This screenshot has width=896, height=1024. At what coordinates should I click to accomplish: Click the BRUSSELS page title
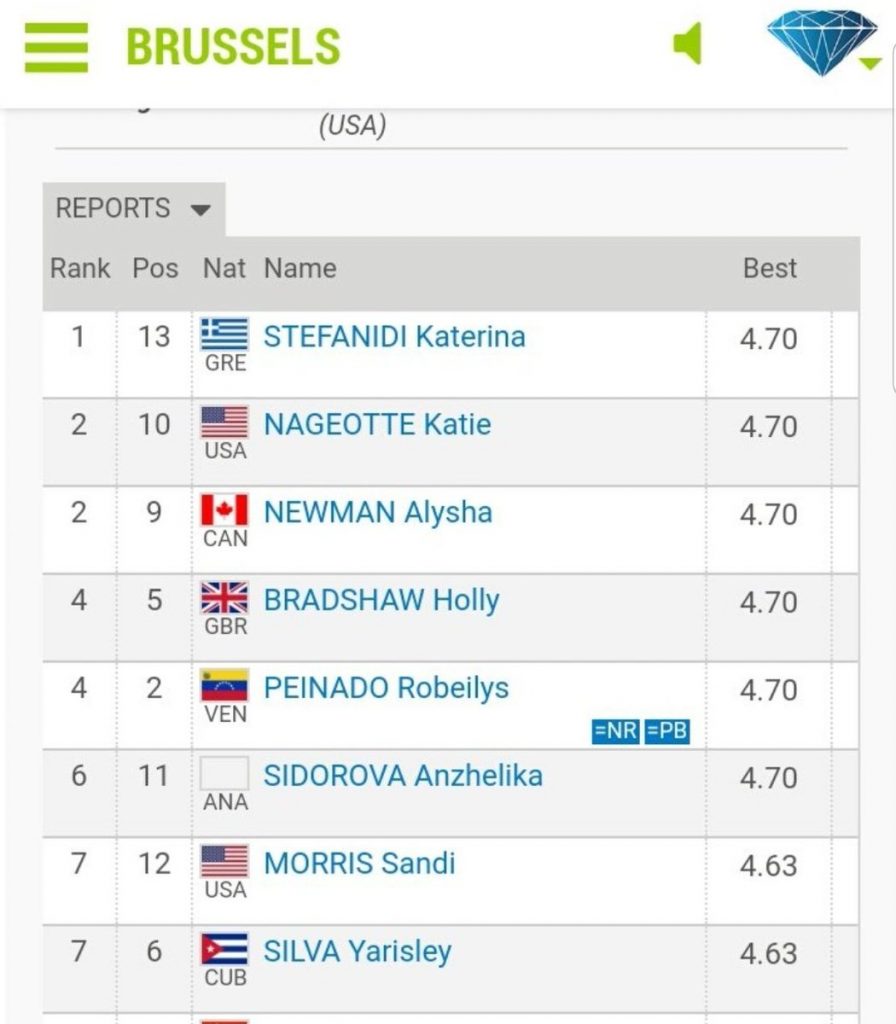pyautogui.click(x=233, y=47)
